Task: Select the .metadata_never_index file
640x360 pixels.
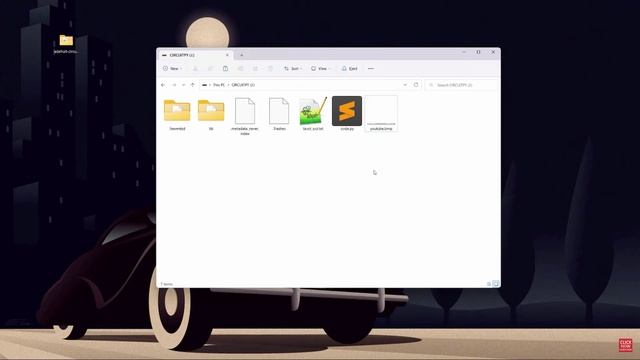Action: pos(245,116)
